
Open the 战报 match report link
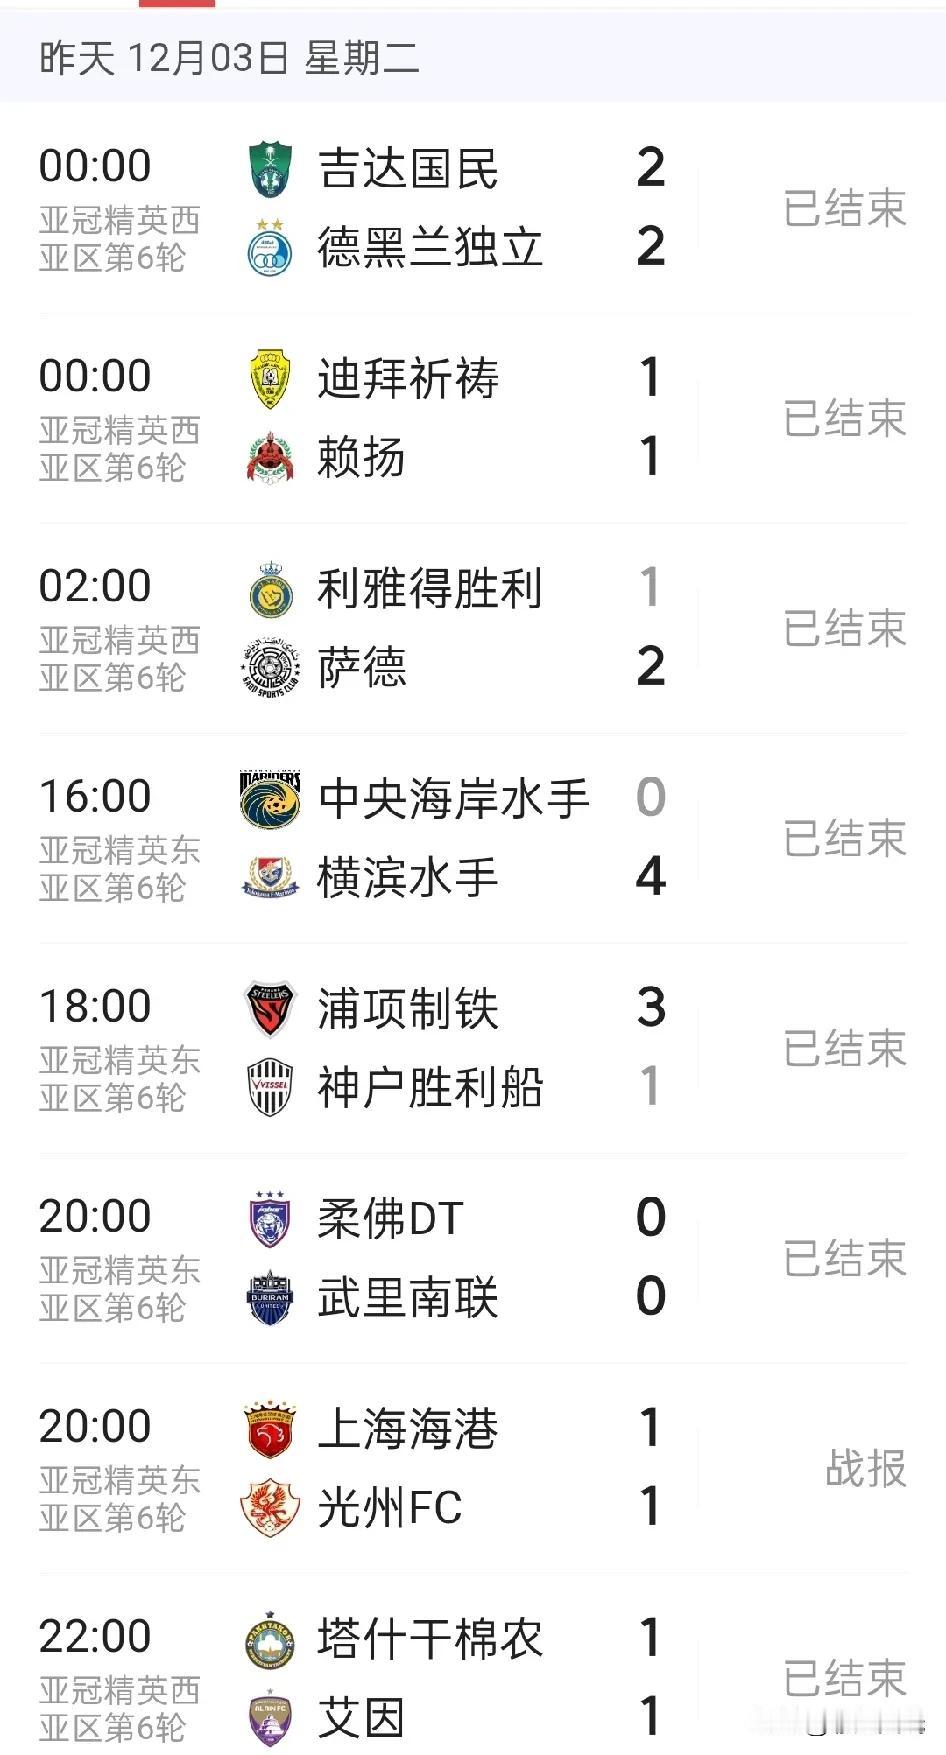[866, 1468]
